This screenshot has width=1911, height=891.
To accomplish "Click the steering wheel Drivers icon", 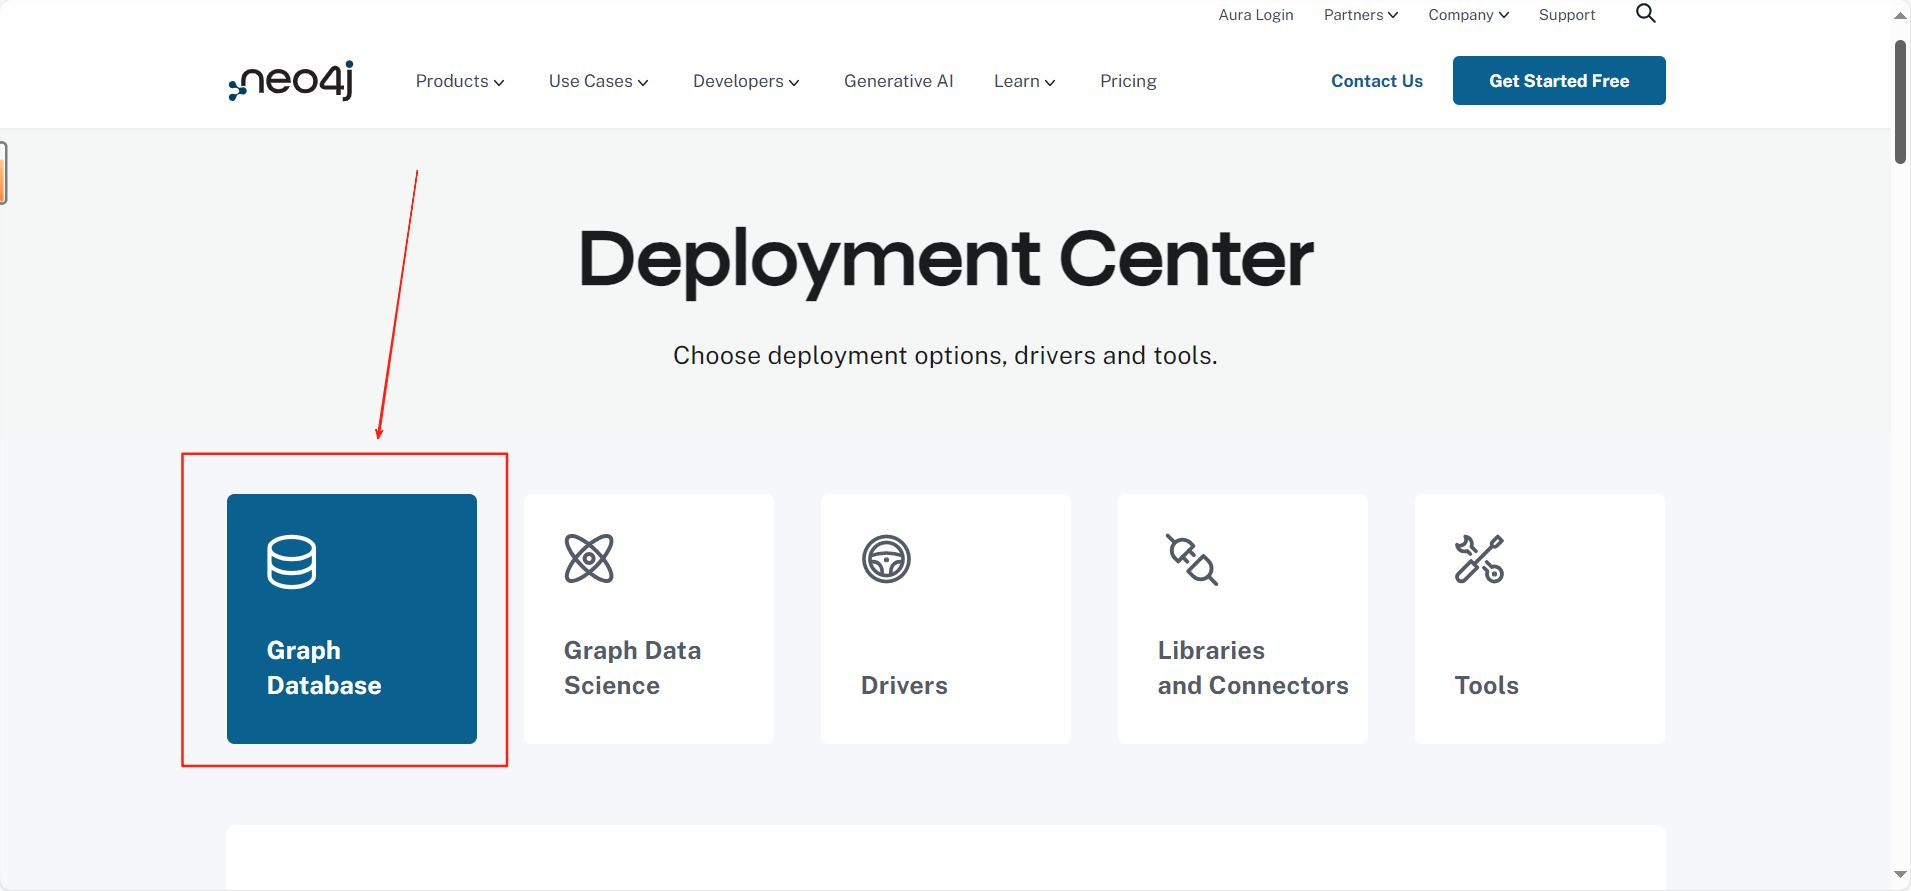I will pos(886,559).
